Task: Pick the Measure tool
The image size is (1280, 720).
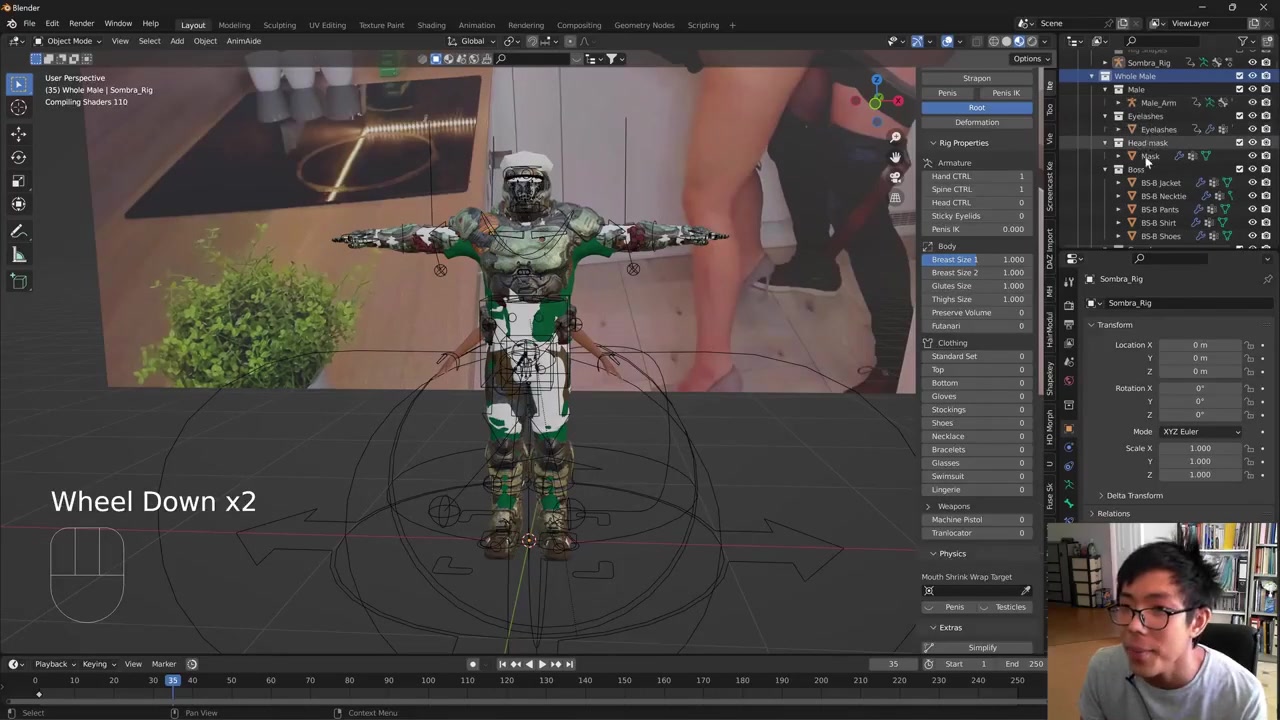Action: [x=18, y=255]
